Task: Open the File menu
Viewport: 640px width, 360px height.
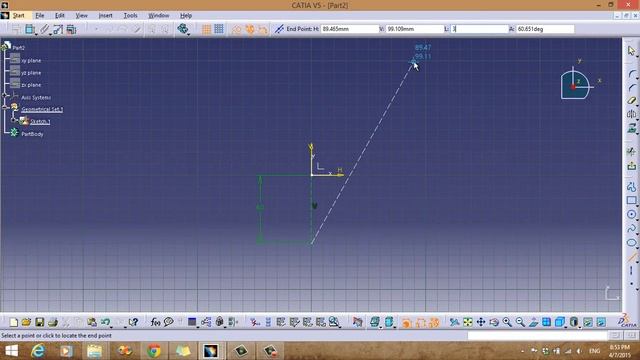Action: pos(40,16)
